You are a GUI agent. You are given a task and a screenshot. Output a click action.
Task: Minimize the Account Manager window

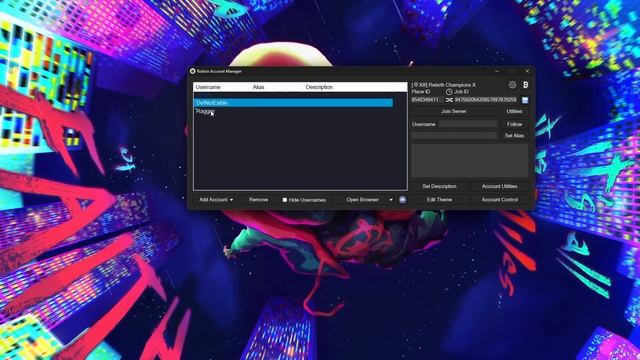coord(497,71)
